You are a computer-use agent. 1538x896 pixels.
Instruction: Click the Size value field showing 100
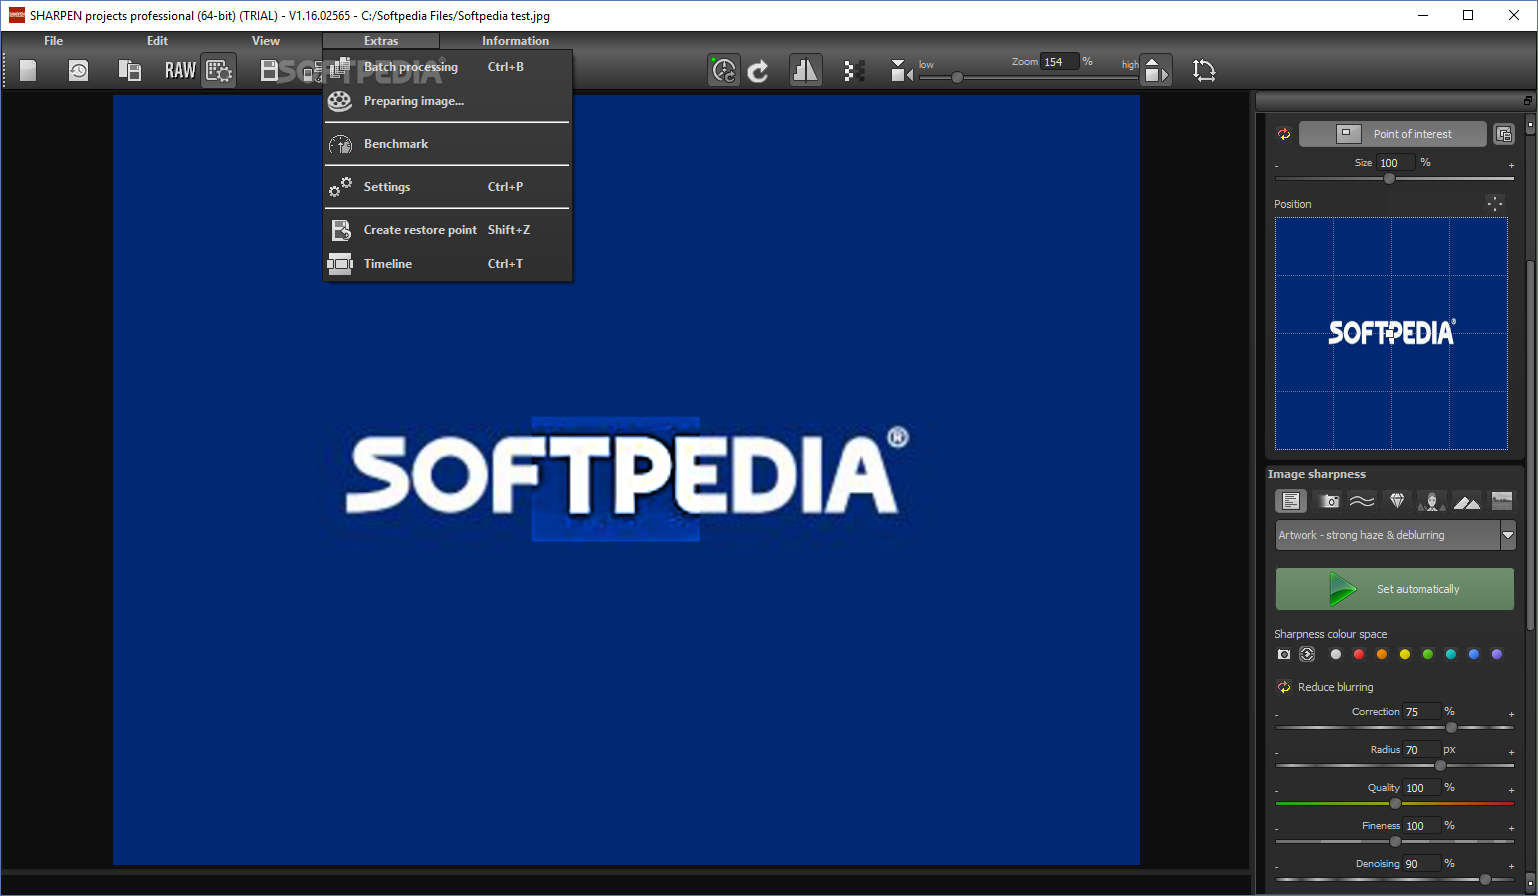pos(1396,163)
